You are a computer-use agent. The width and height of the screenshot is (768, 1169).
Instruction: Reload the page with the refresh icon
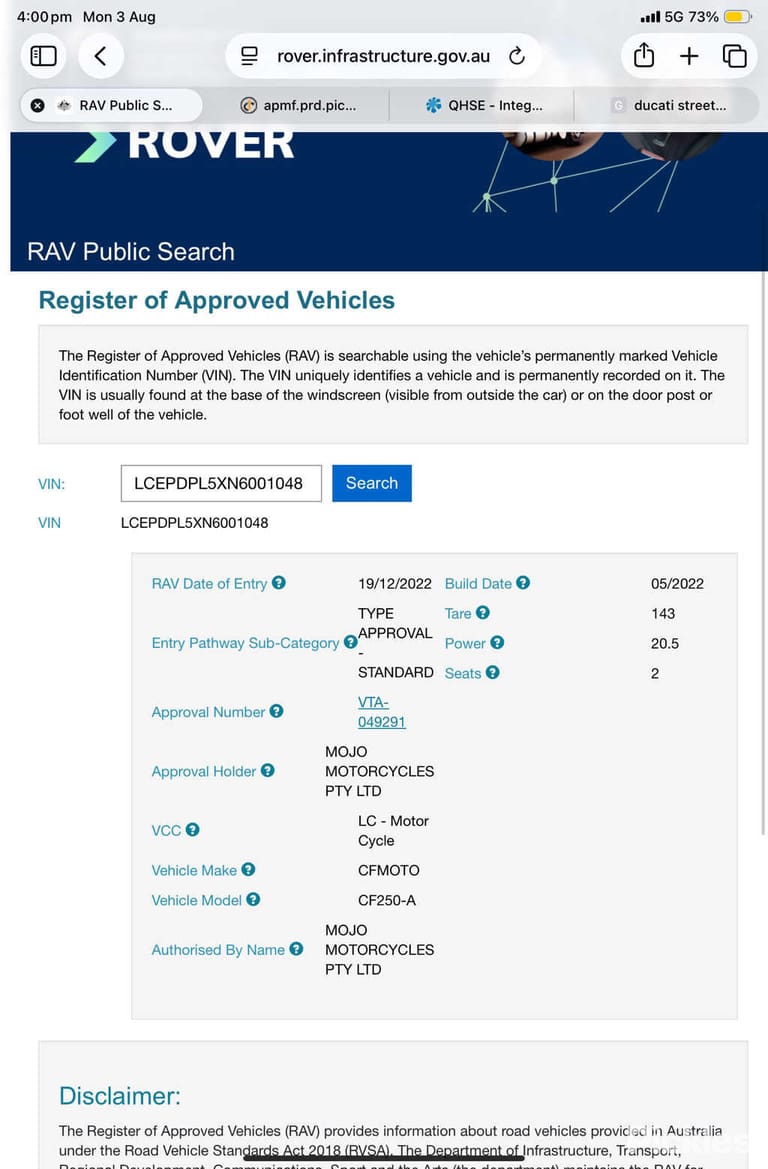point(517,56)
